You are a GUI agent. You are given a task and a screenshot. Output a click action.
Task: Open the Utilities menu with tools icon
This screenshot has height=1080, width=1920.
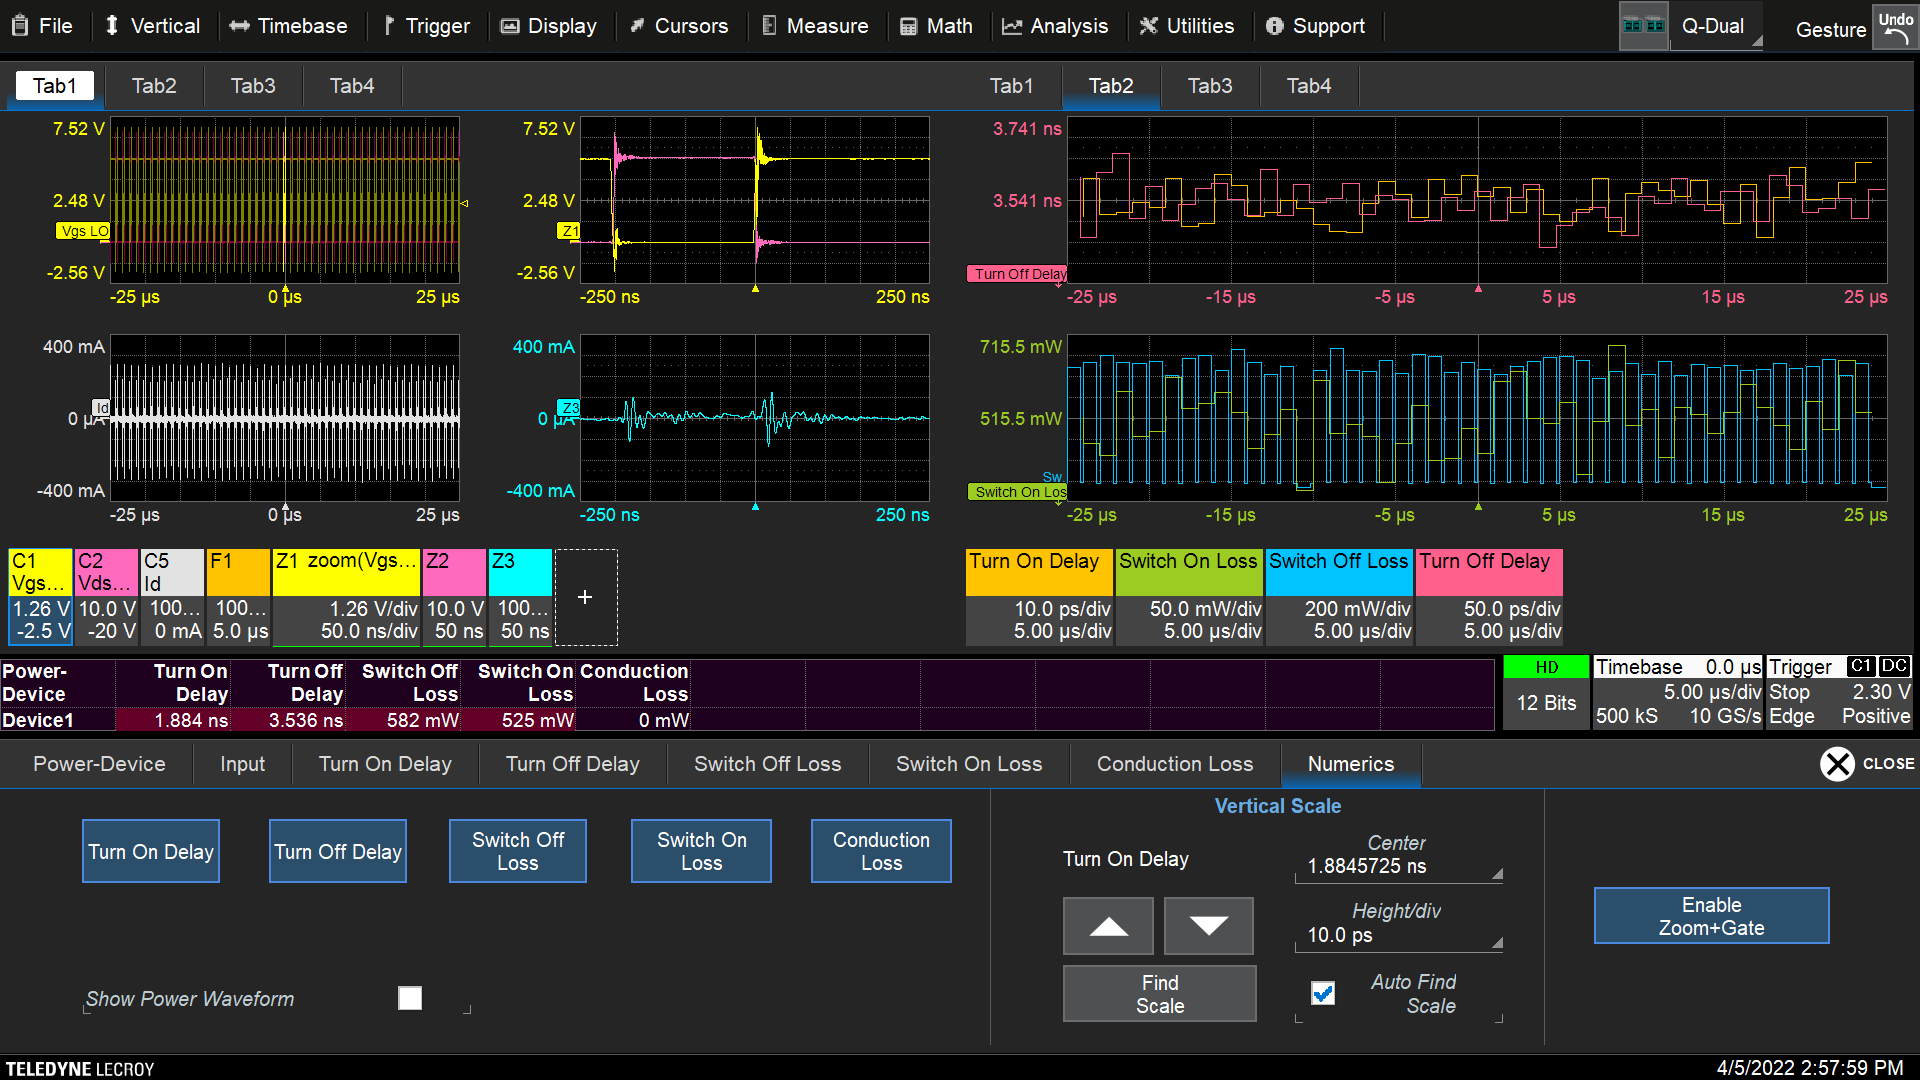coord(1187,26)
